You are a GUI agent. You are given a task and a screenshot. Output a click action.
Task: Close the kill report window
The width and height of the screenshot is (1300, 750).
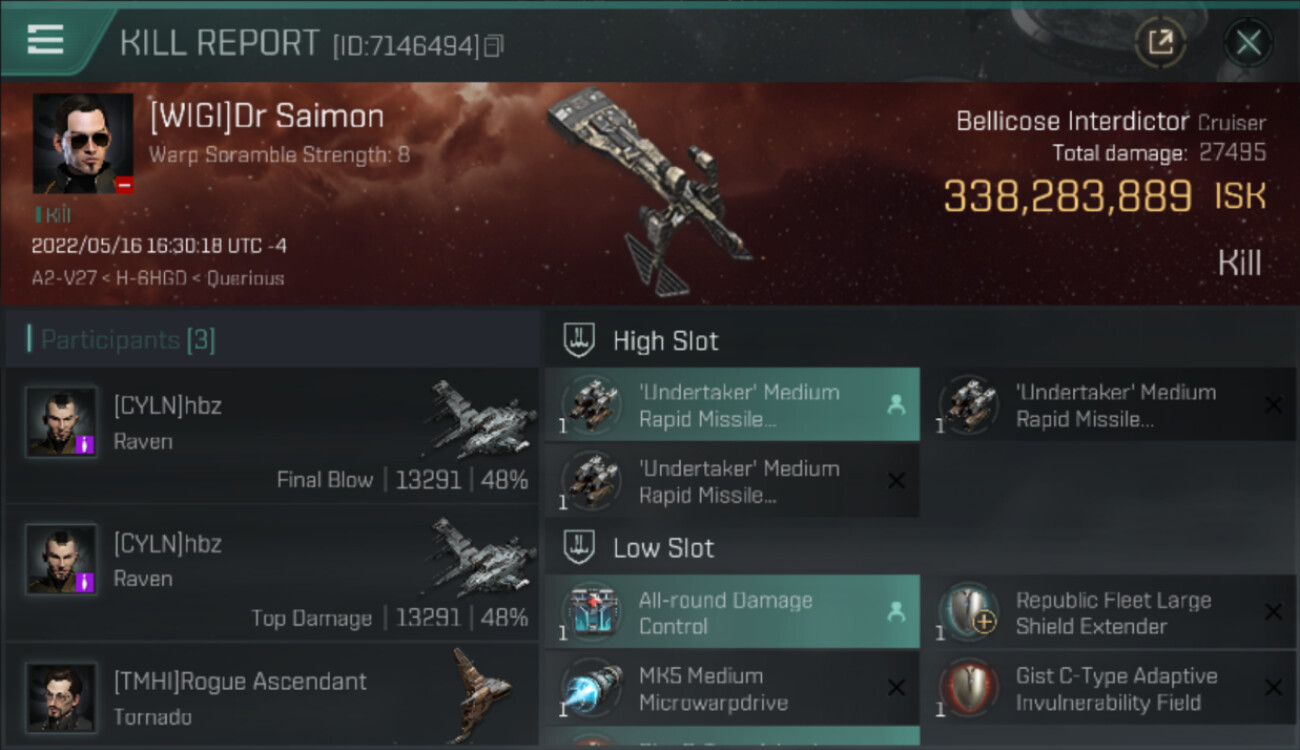[1248, 43]
